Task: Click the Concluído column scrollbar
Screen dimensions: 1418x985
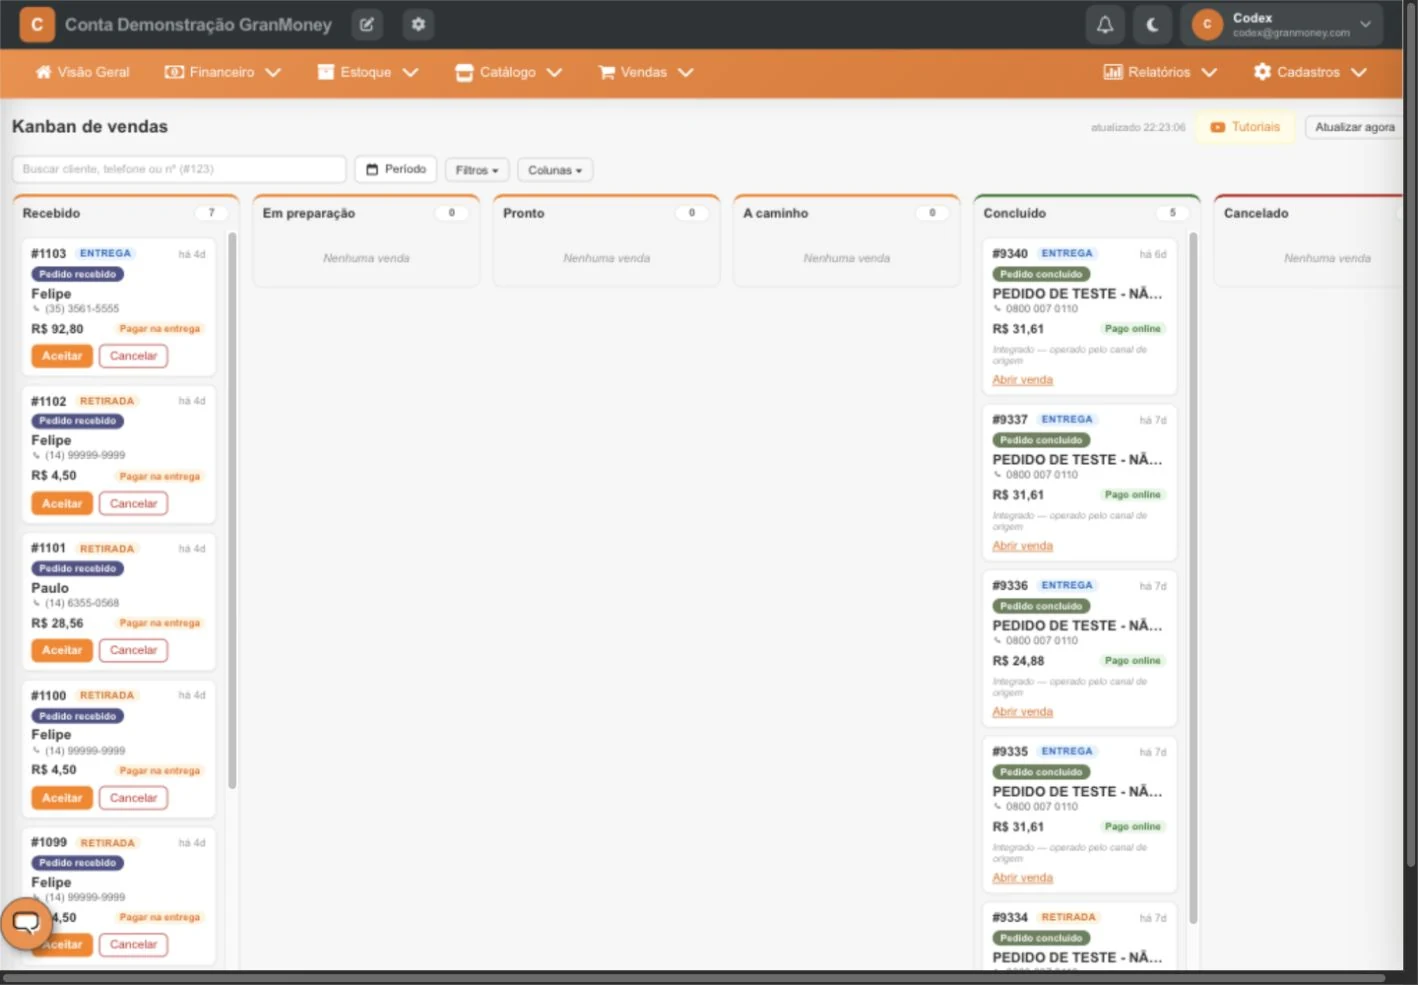Action: coord(1193,578)
